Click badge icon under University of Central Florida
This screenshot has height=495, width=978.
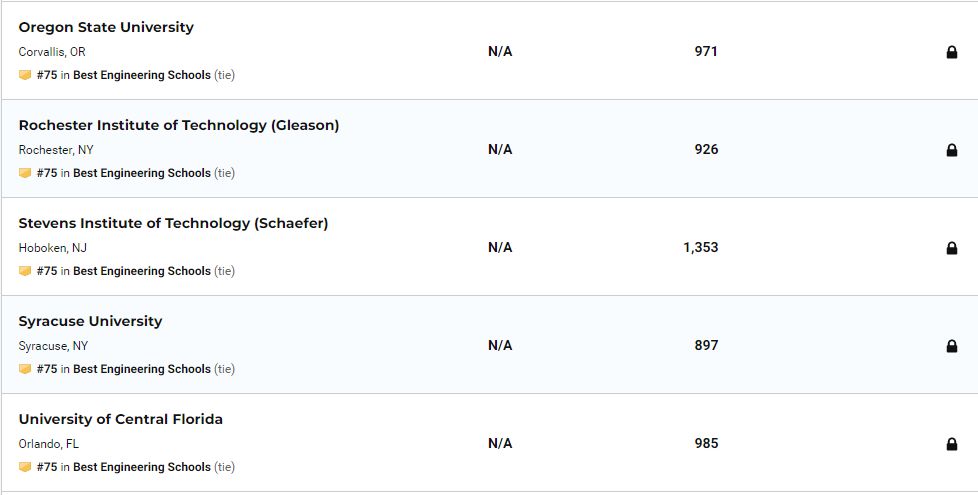point(25,467)
